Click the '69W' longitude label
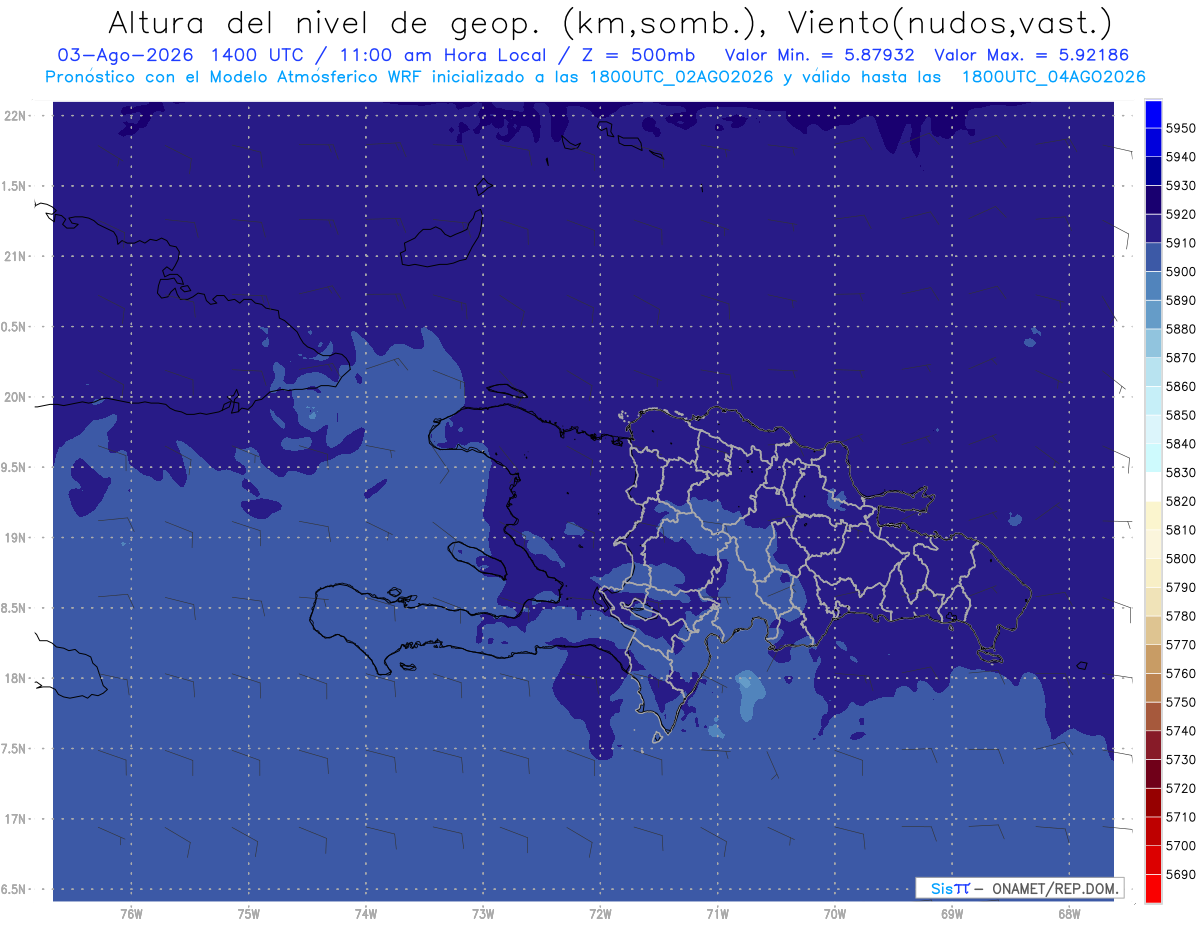 (x=952, y=914)
